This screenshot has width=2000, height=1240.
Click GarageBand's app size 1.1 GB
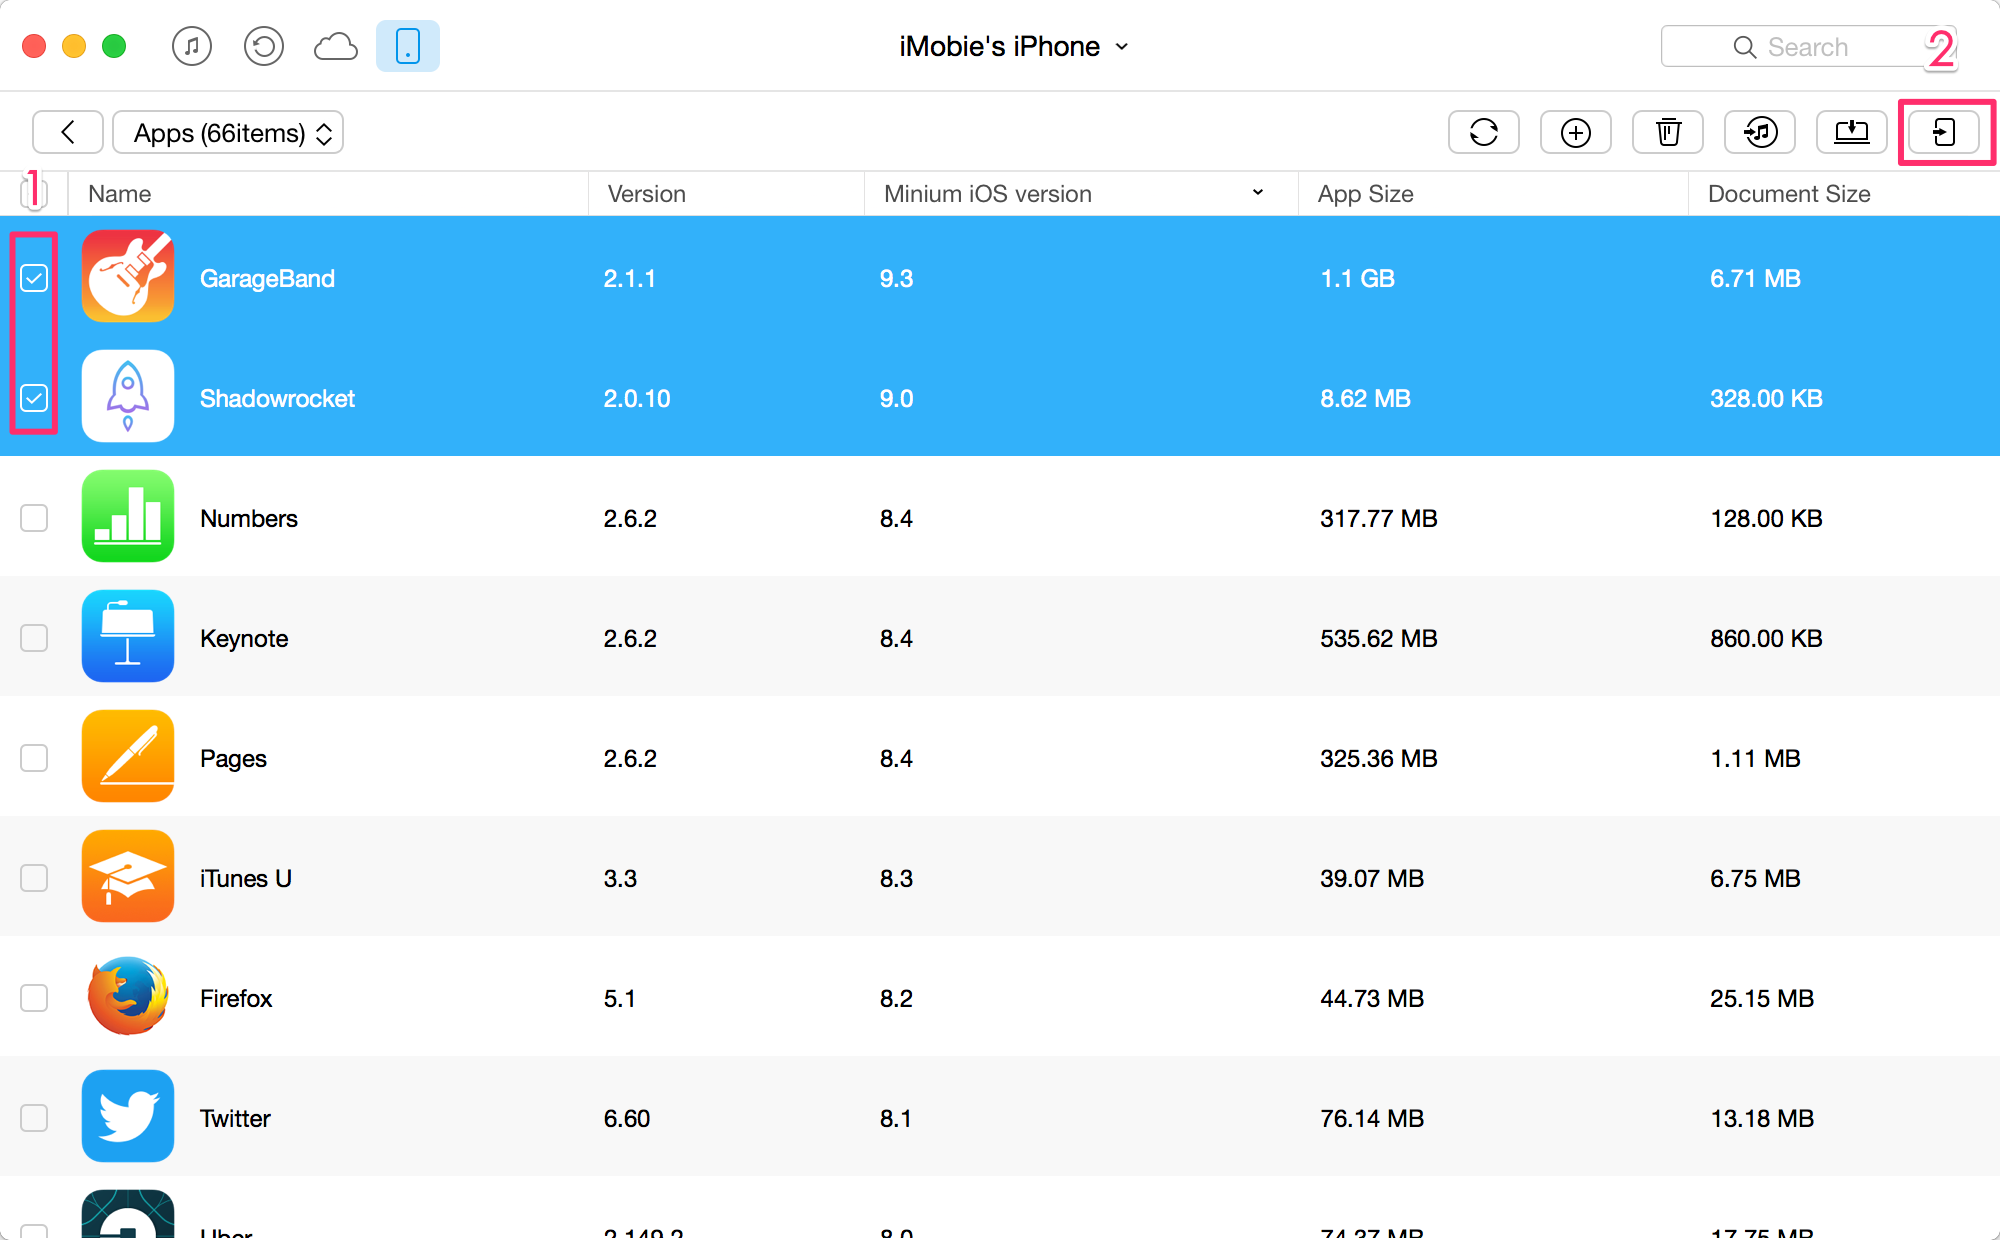(x=1357, y=278)
